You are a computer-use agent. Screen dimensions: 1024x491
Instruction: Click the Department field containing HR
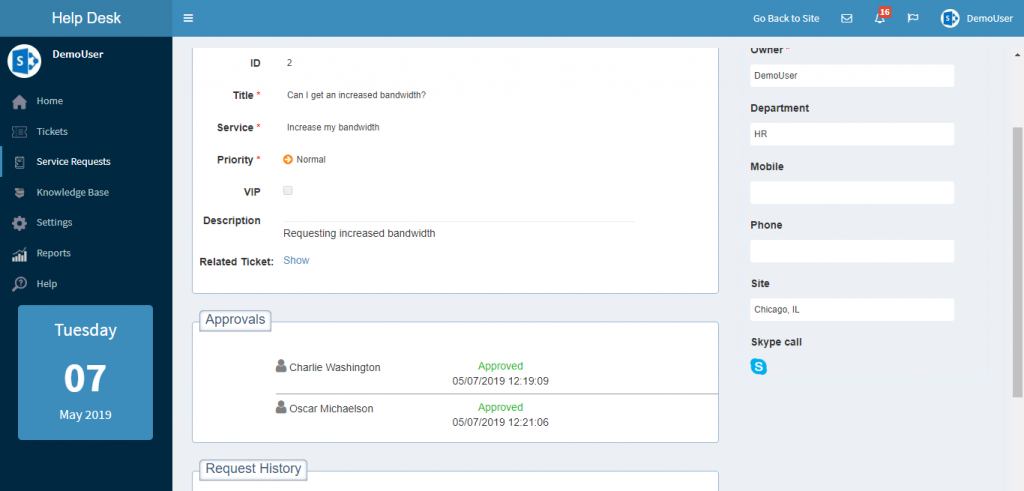point(852,134)
